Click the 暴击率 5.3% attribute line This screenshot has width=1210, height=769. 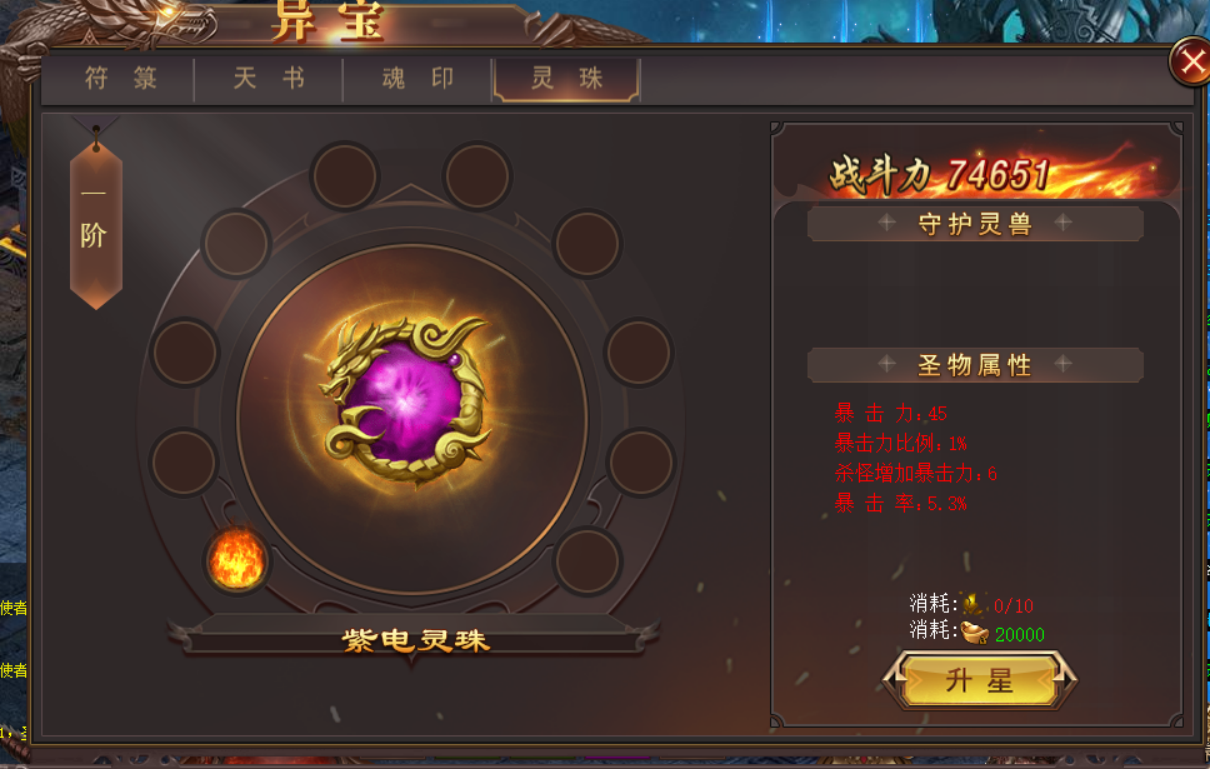tap(901, 503)
